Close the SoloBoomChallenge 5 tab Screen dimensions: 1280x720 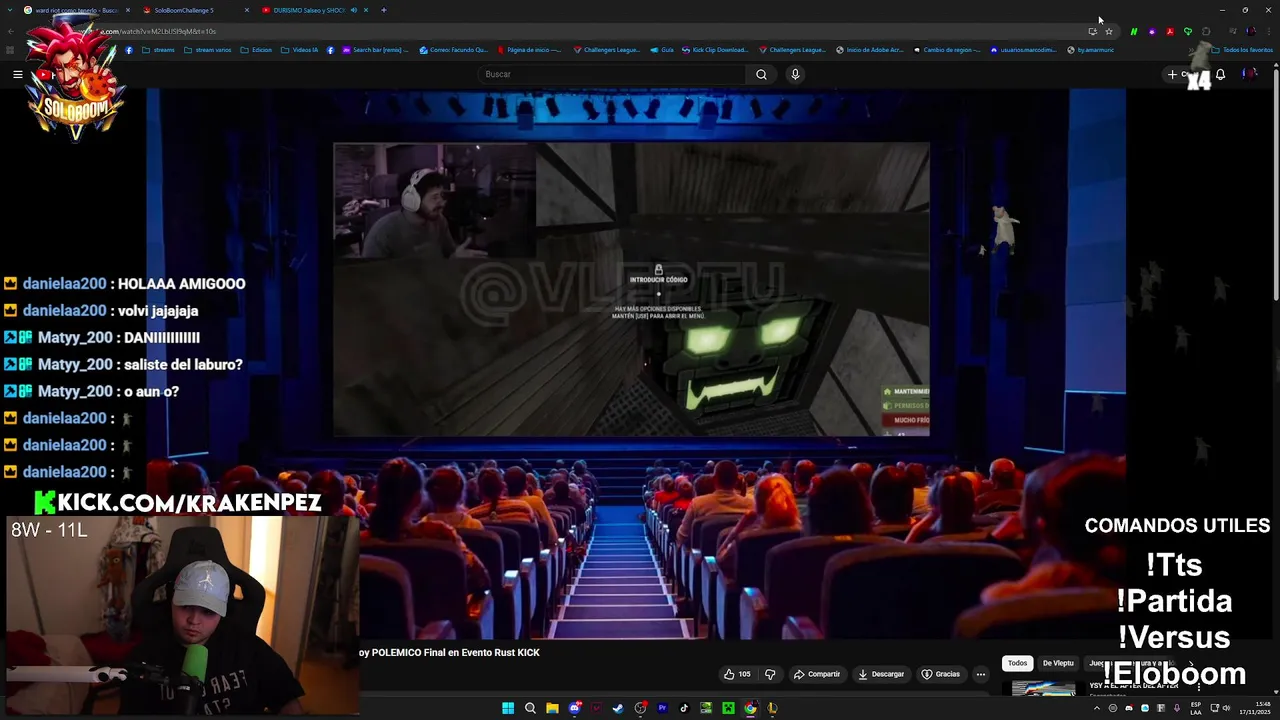(x=246, y=10)
